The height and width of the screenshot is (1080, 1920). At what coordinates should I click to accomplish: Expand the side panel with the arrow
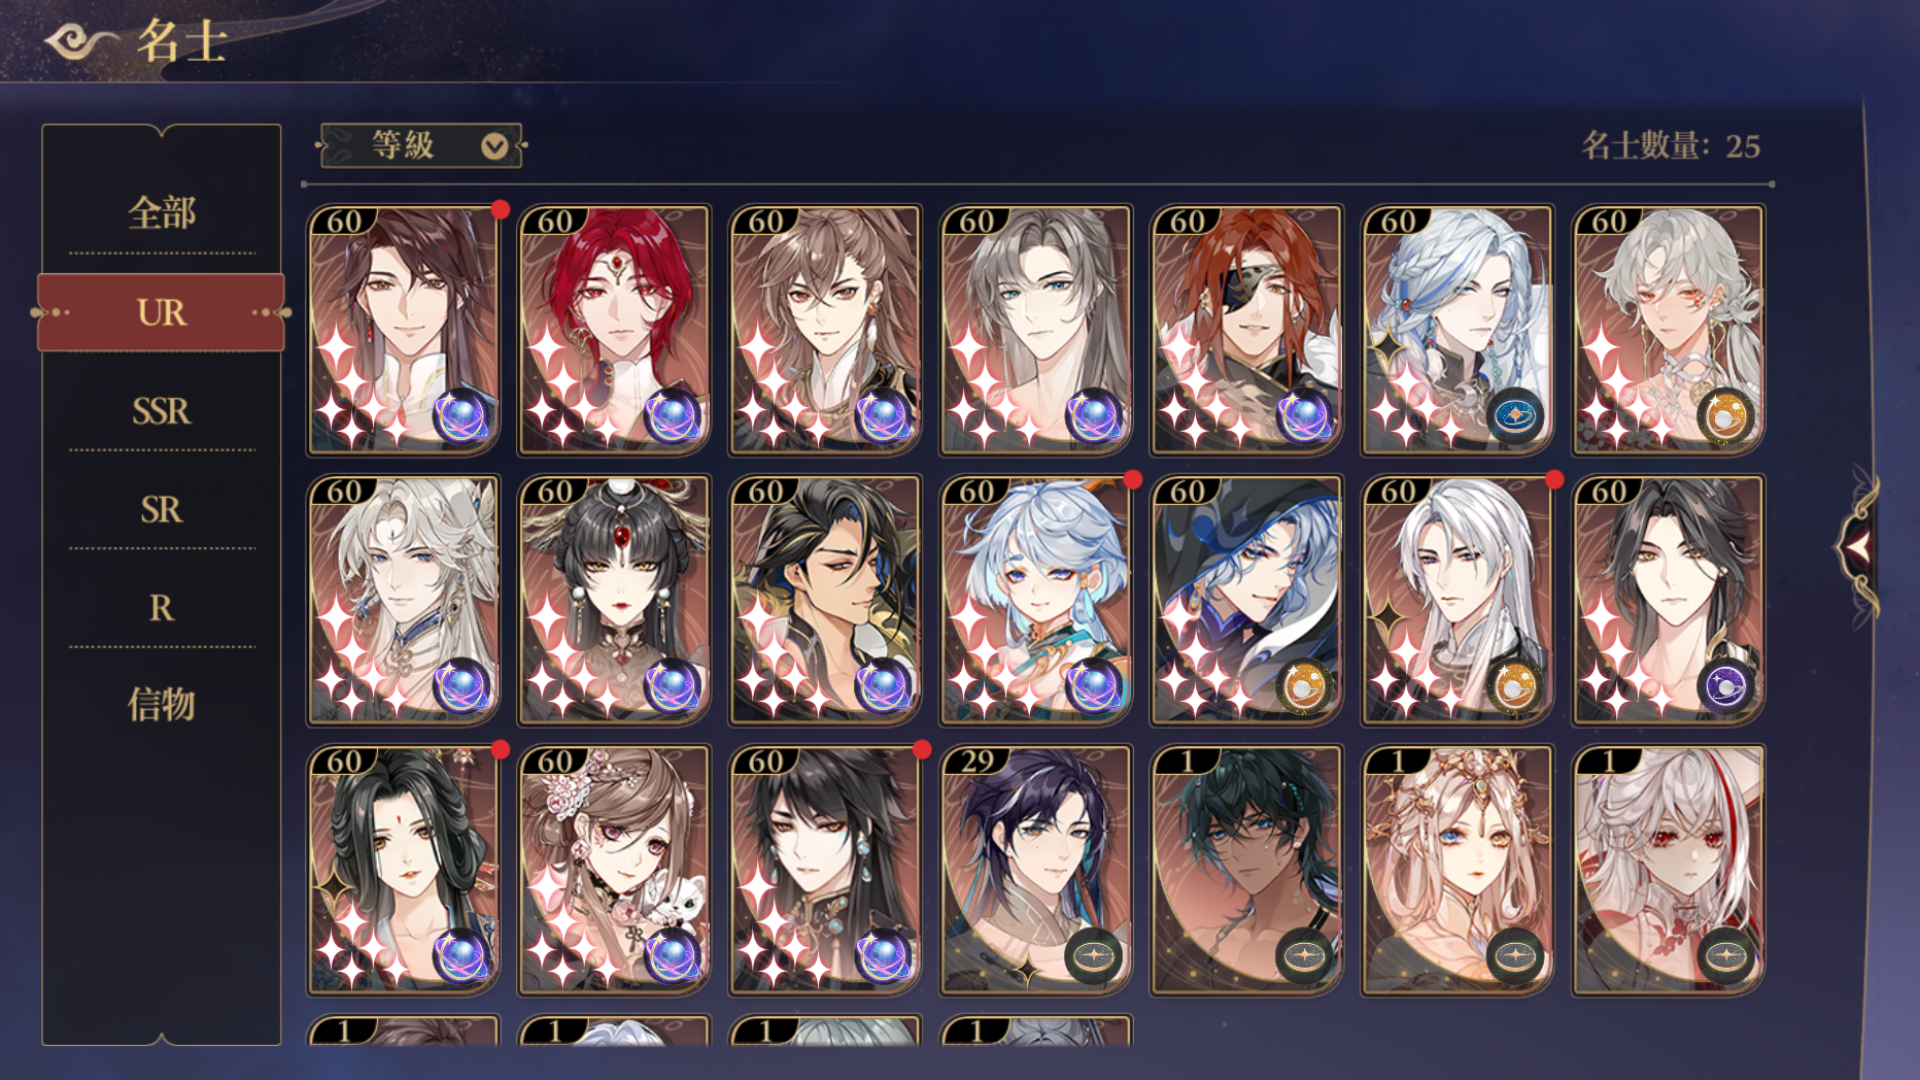point(1858,547)
